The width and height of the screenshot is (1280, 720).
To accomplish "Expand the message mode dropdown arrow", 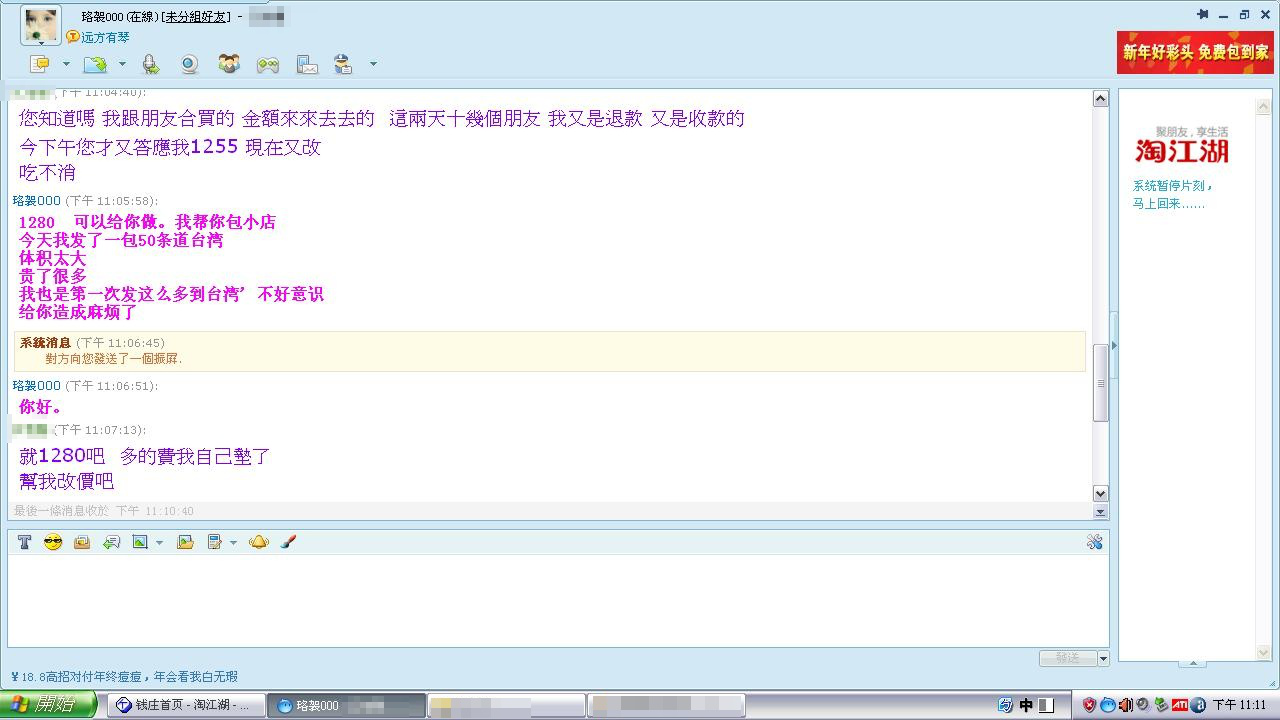I will pyautogui.click(x=66, y=64).
